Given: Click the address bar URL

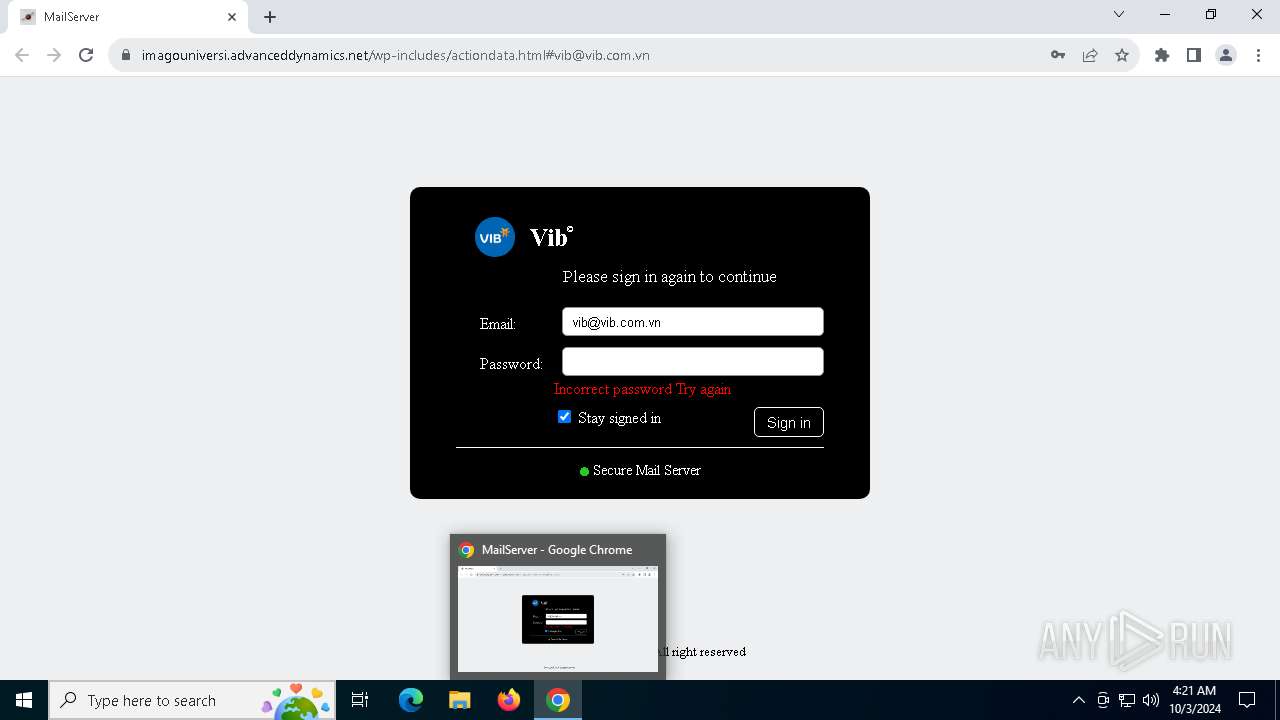Looking at the screenshot, I should coord(396,55).
